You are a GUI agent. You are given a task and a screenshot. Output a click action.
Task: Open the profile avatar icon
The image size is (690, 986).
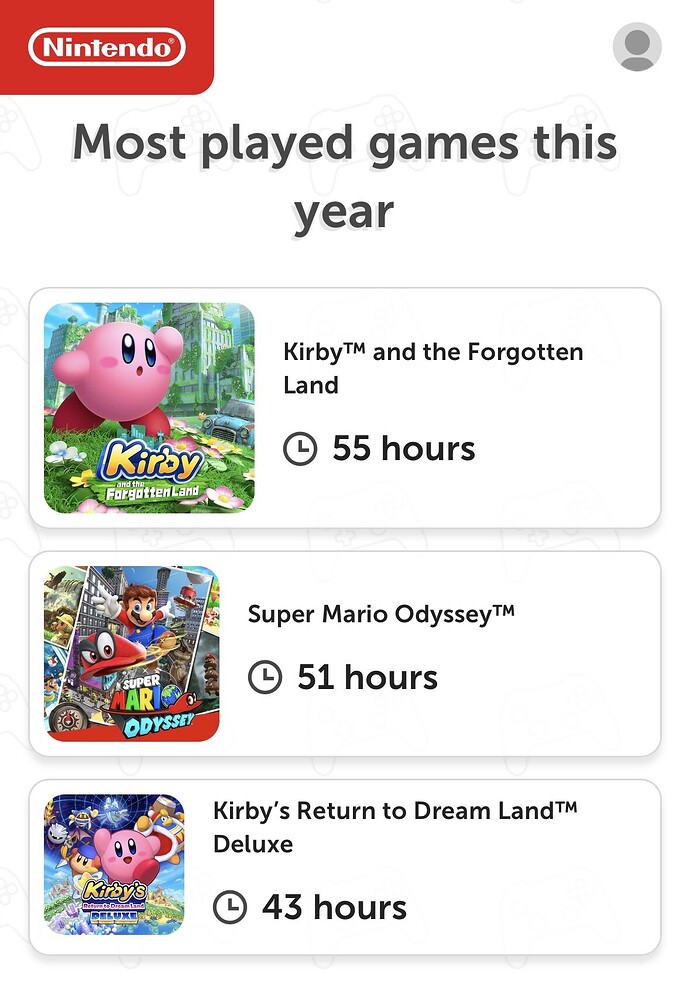637,46
